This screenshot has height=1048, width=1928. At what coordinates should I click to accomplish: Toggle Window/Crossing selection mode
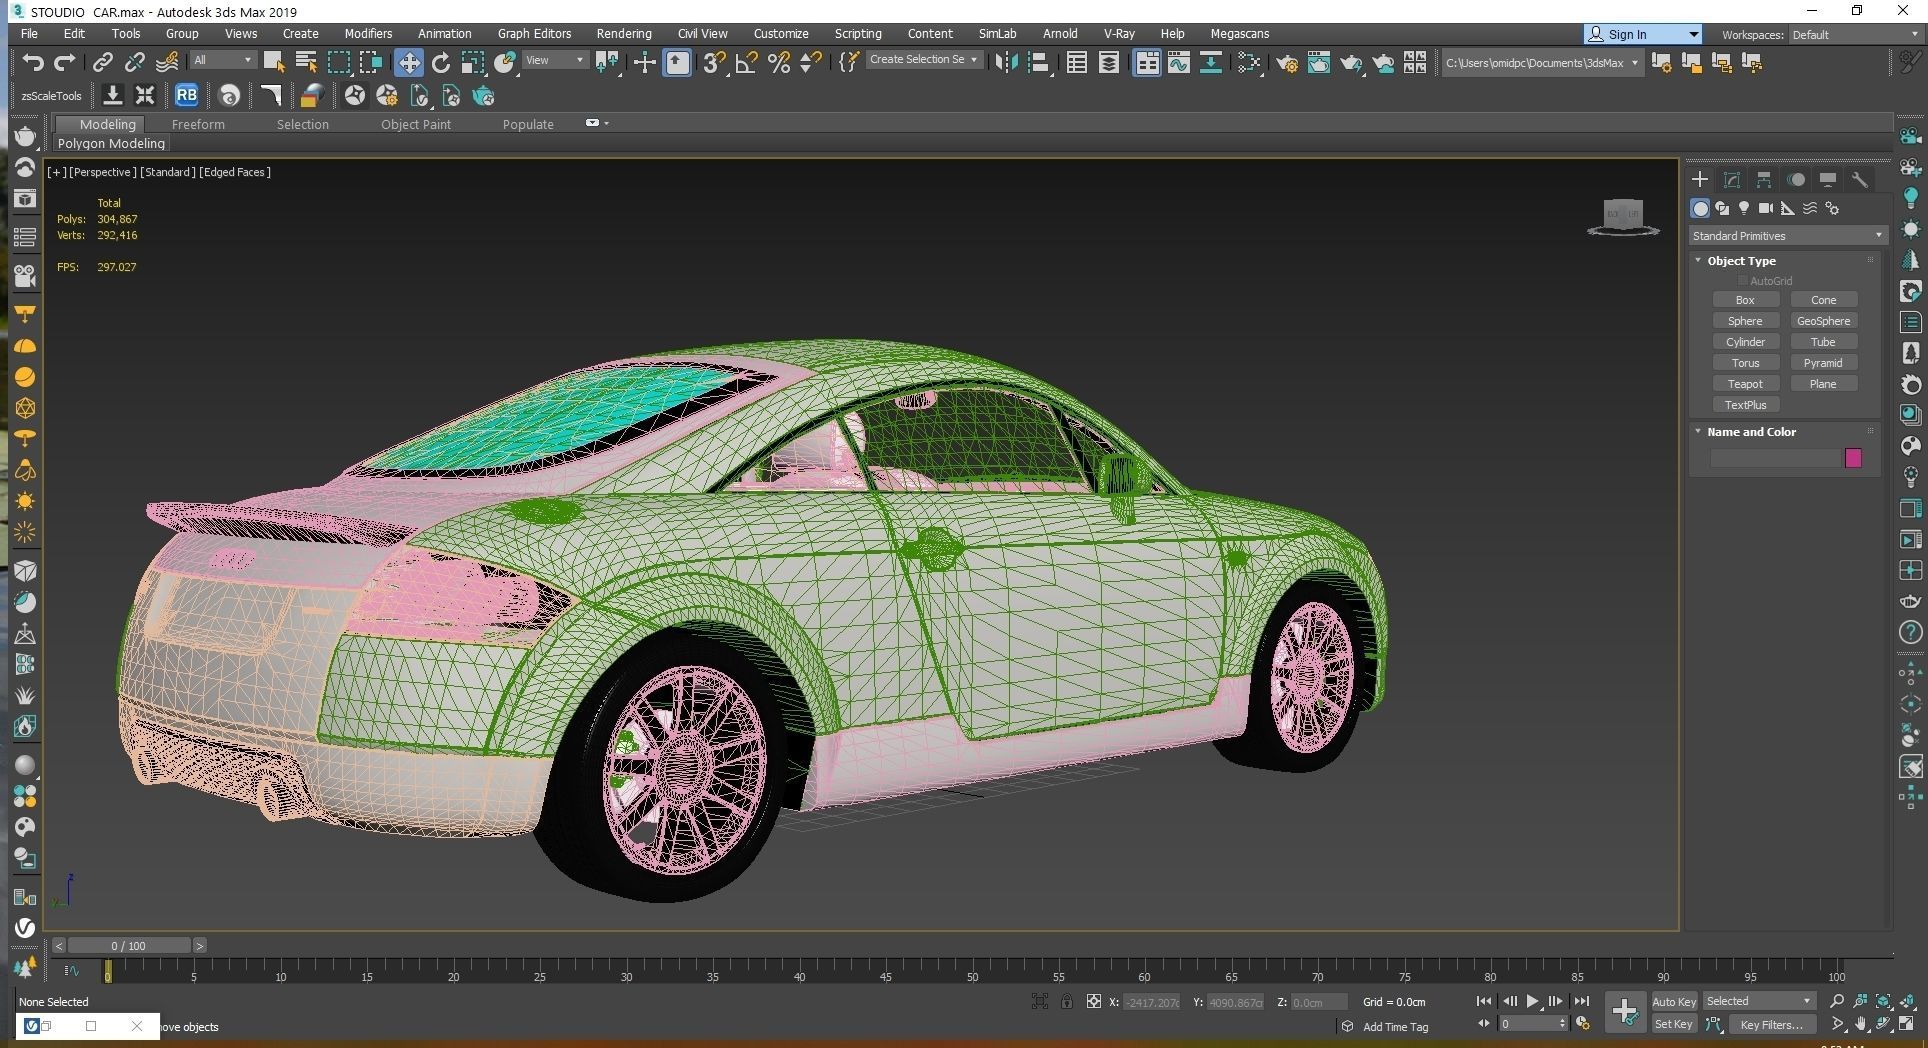[x=372, y=63]
